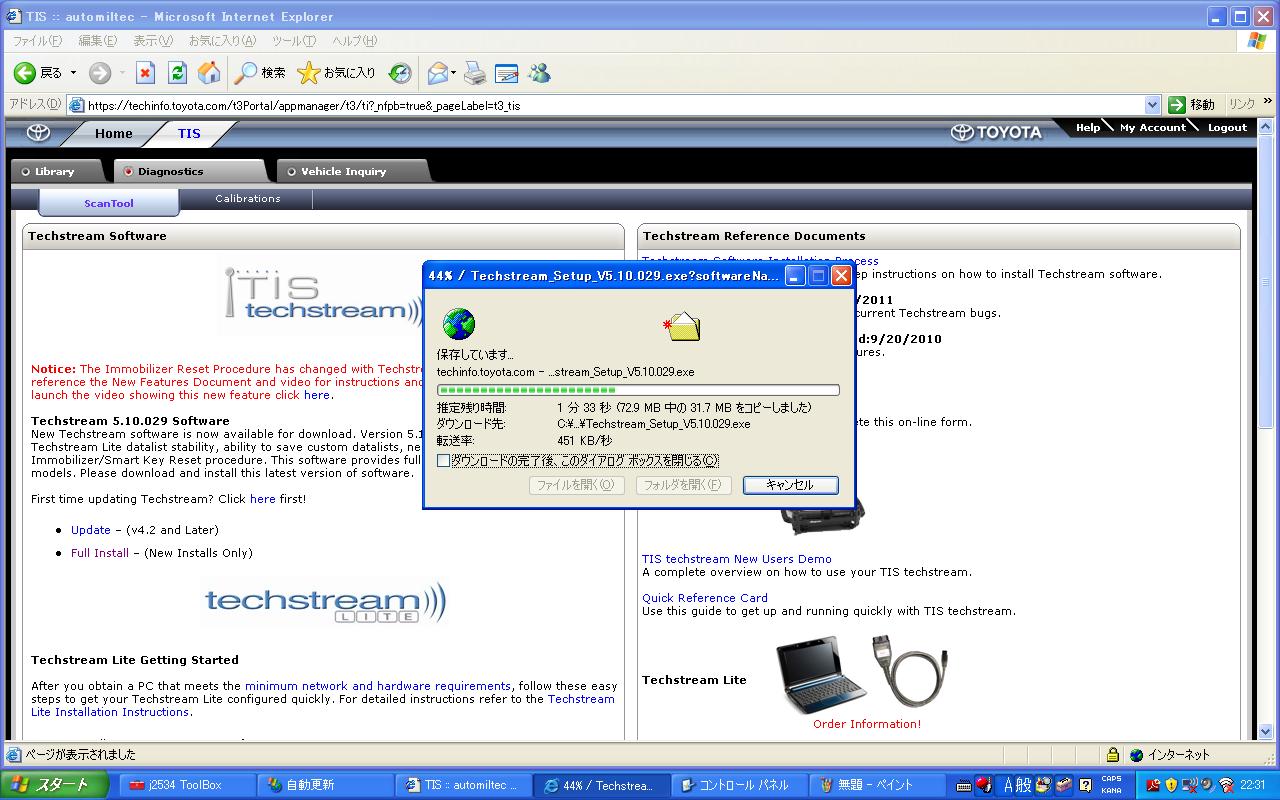Click the Mail envelope toolbar icon

(437, 73)
